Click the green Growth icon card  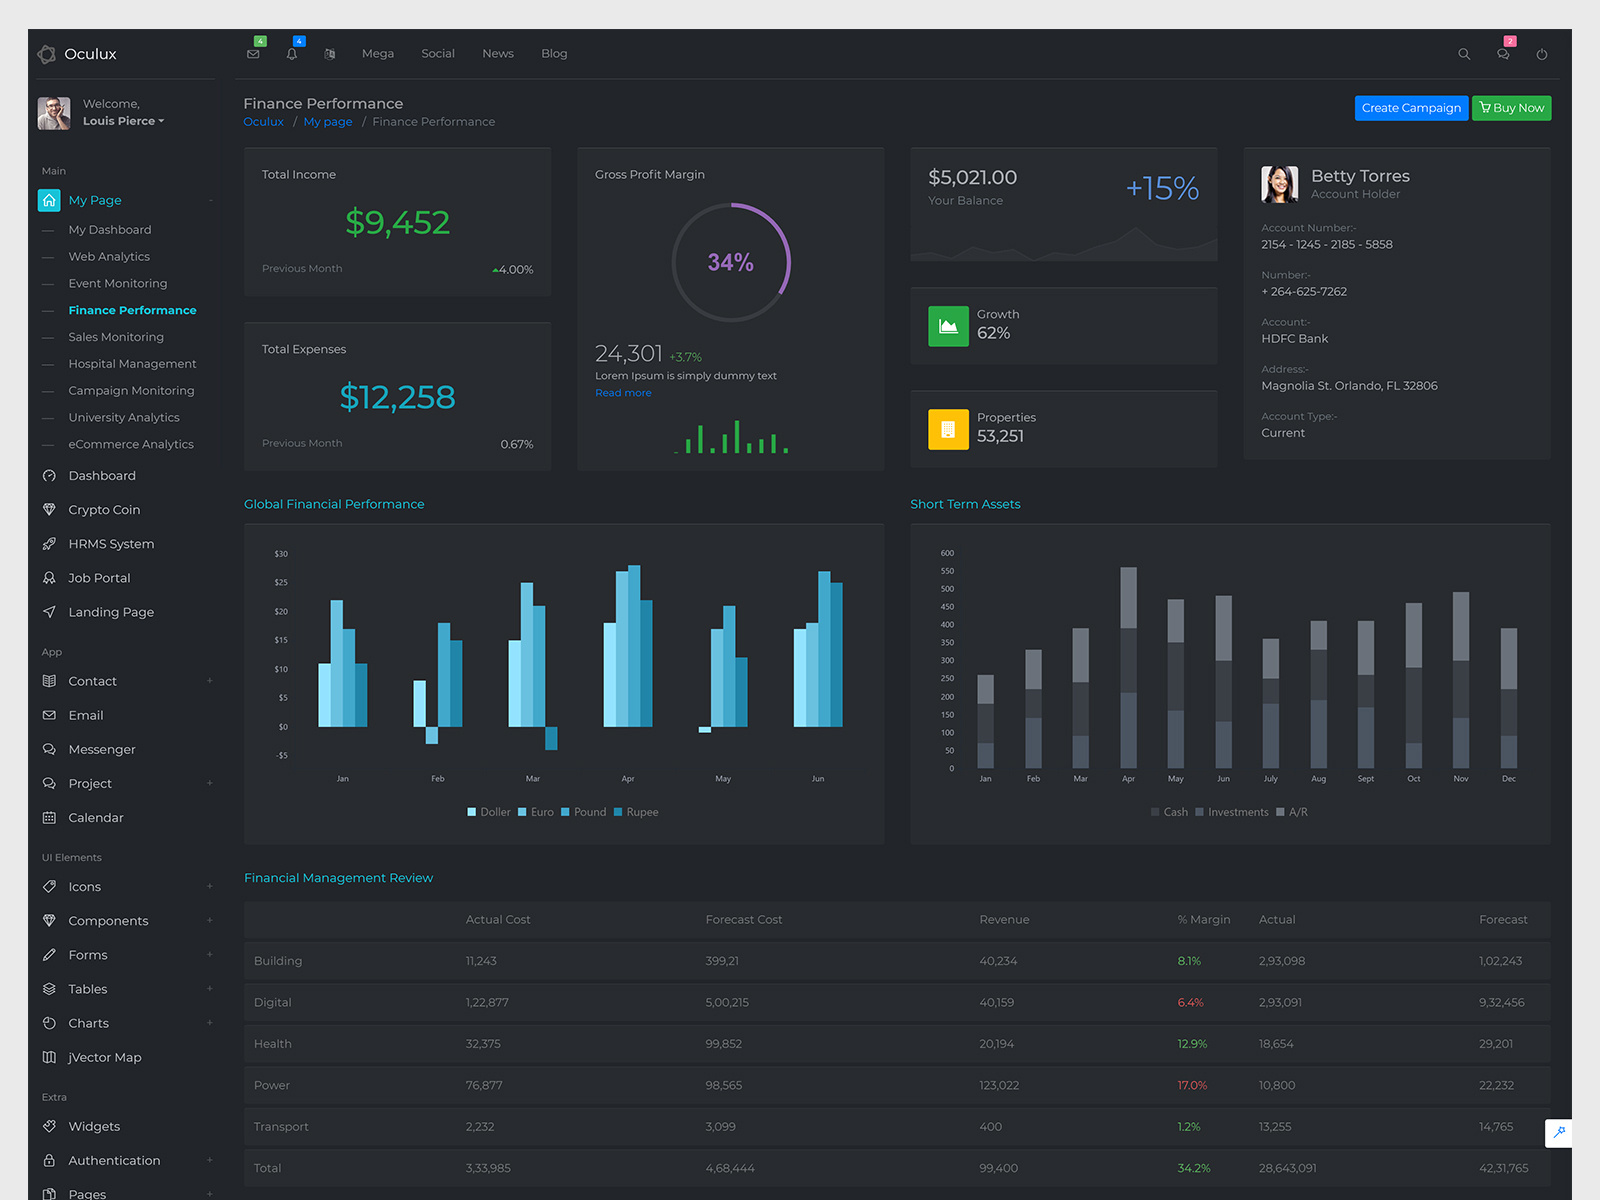click(x=948, y=326)
